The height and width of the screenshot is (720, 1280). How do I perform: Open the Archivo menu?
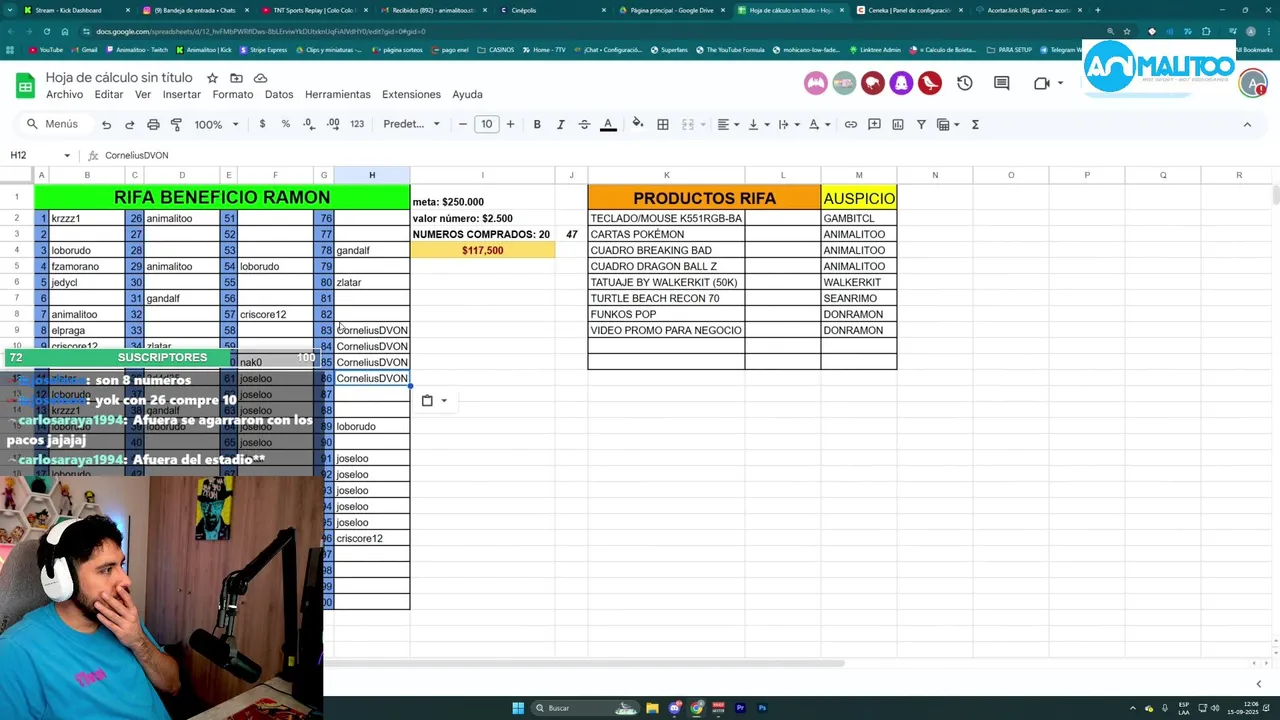tap(64, 94)
